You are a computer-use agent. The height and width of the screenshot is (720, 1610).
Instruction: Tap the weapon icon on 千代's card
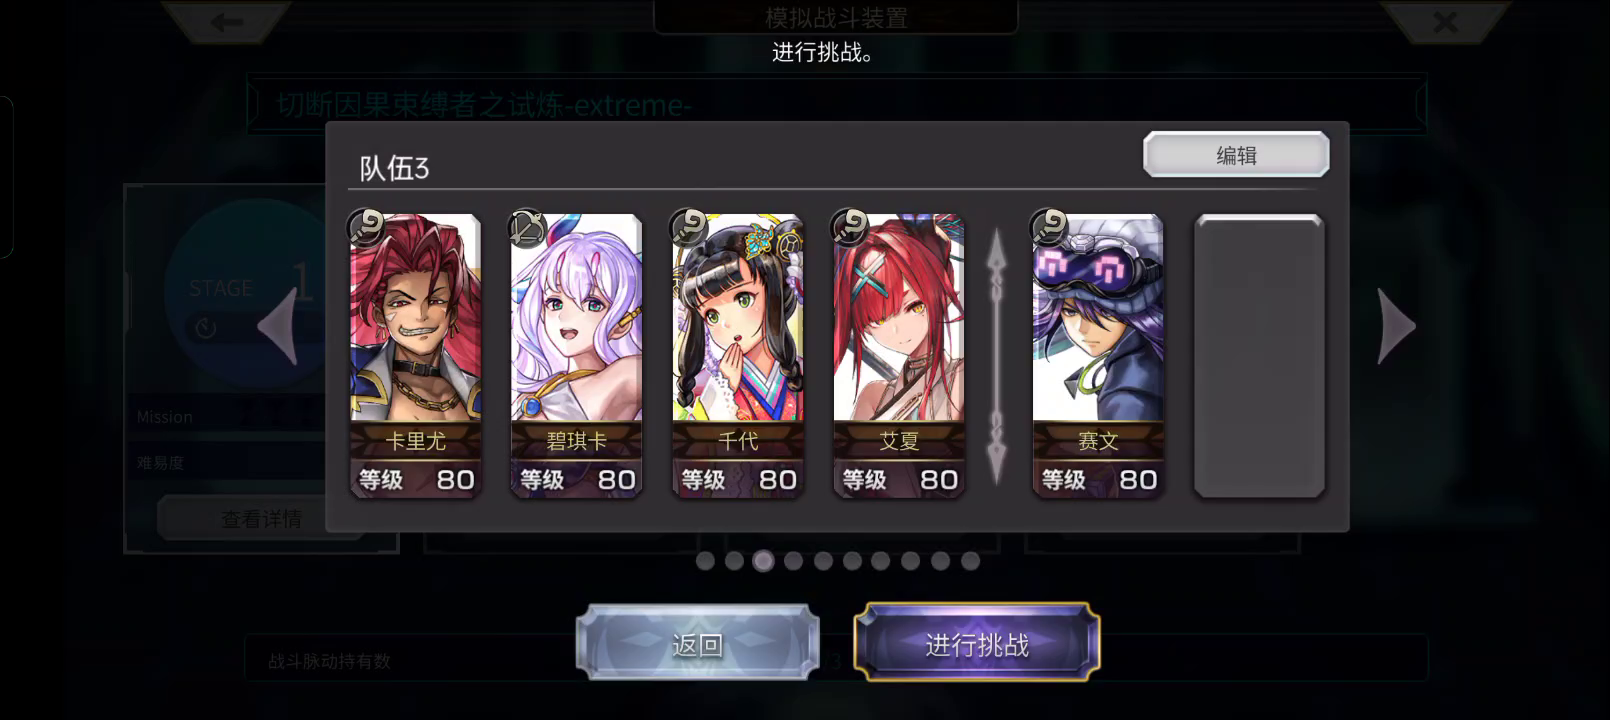click(689, 228)
